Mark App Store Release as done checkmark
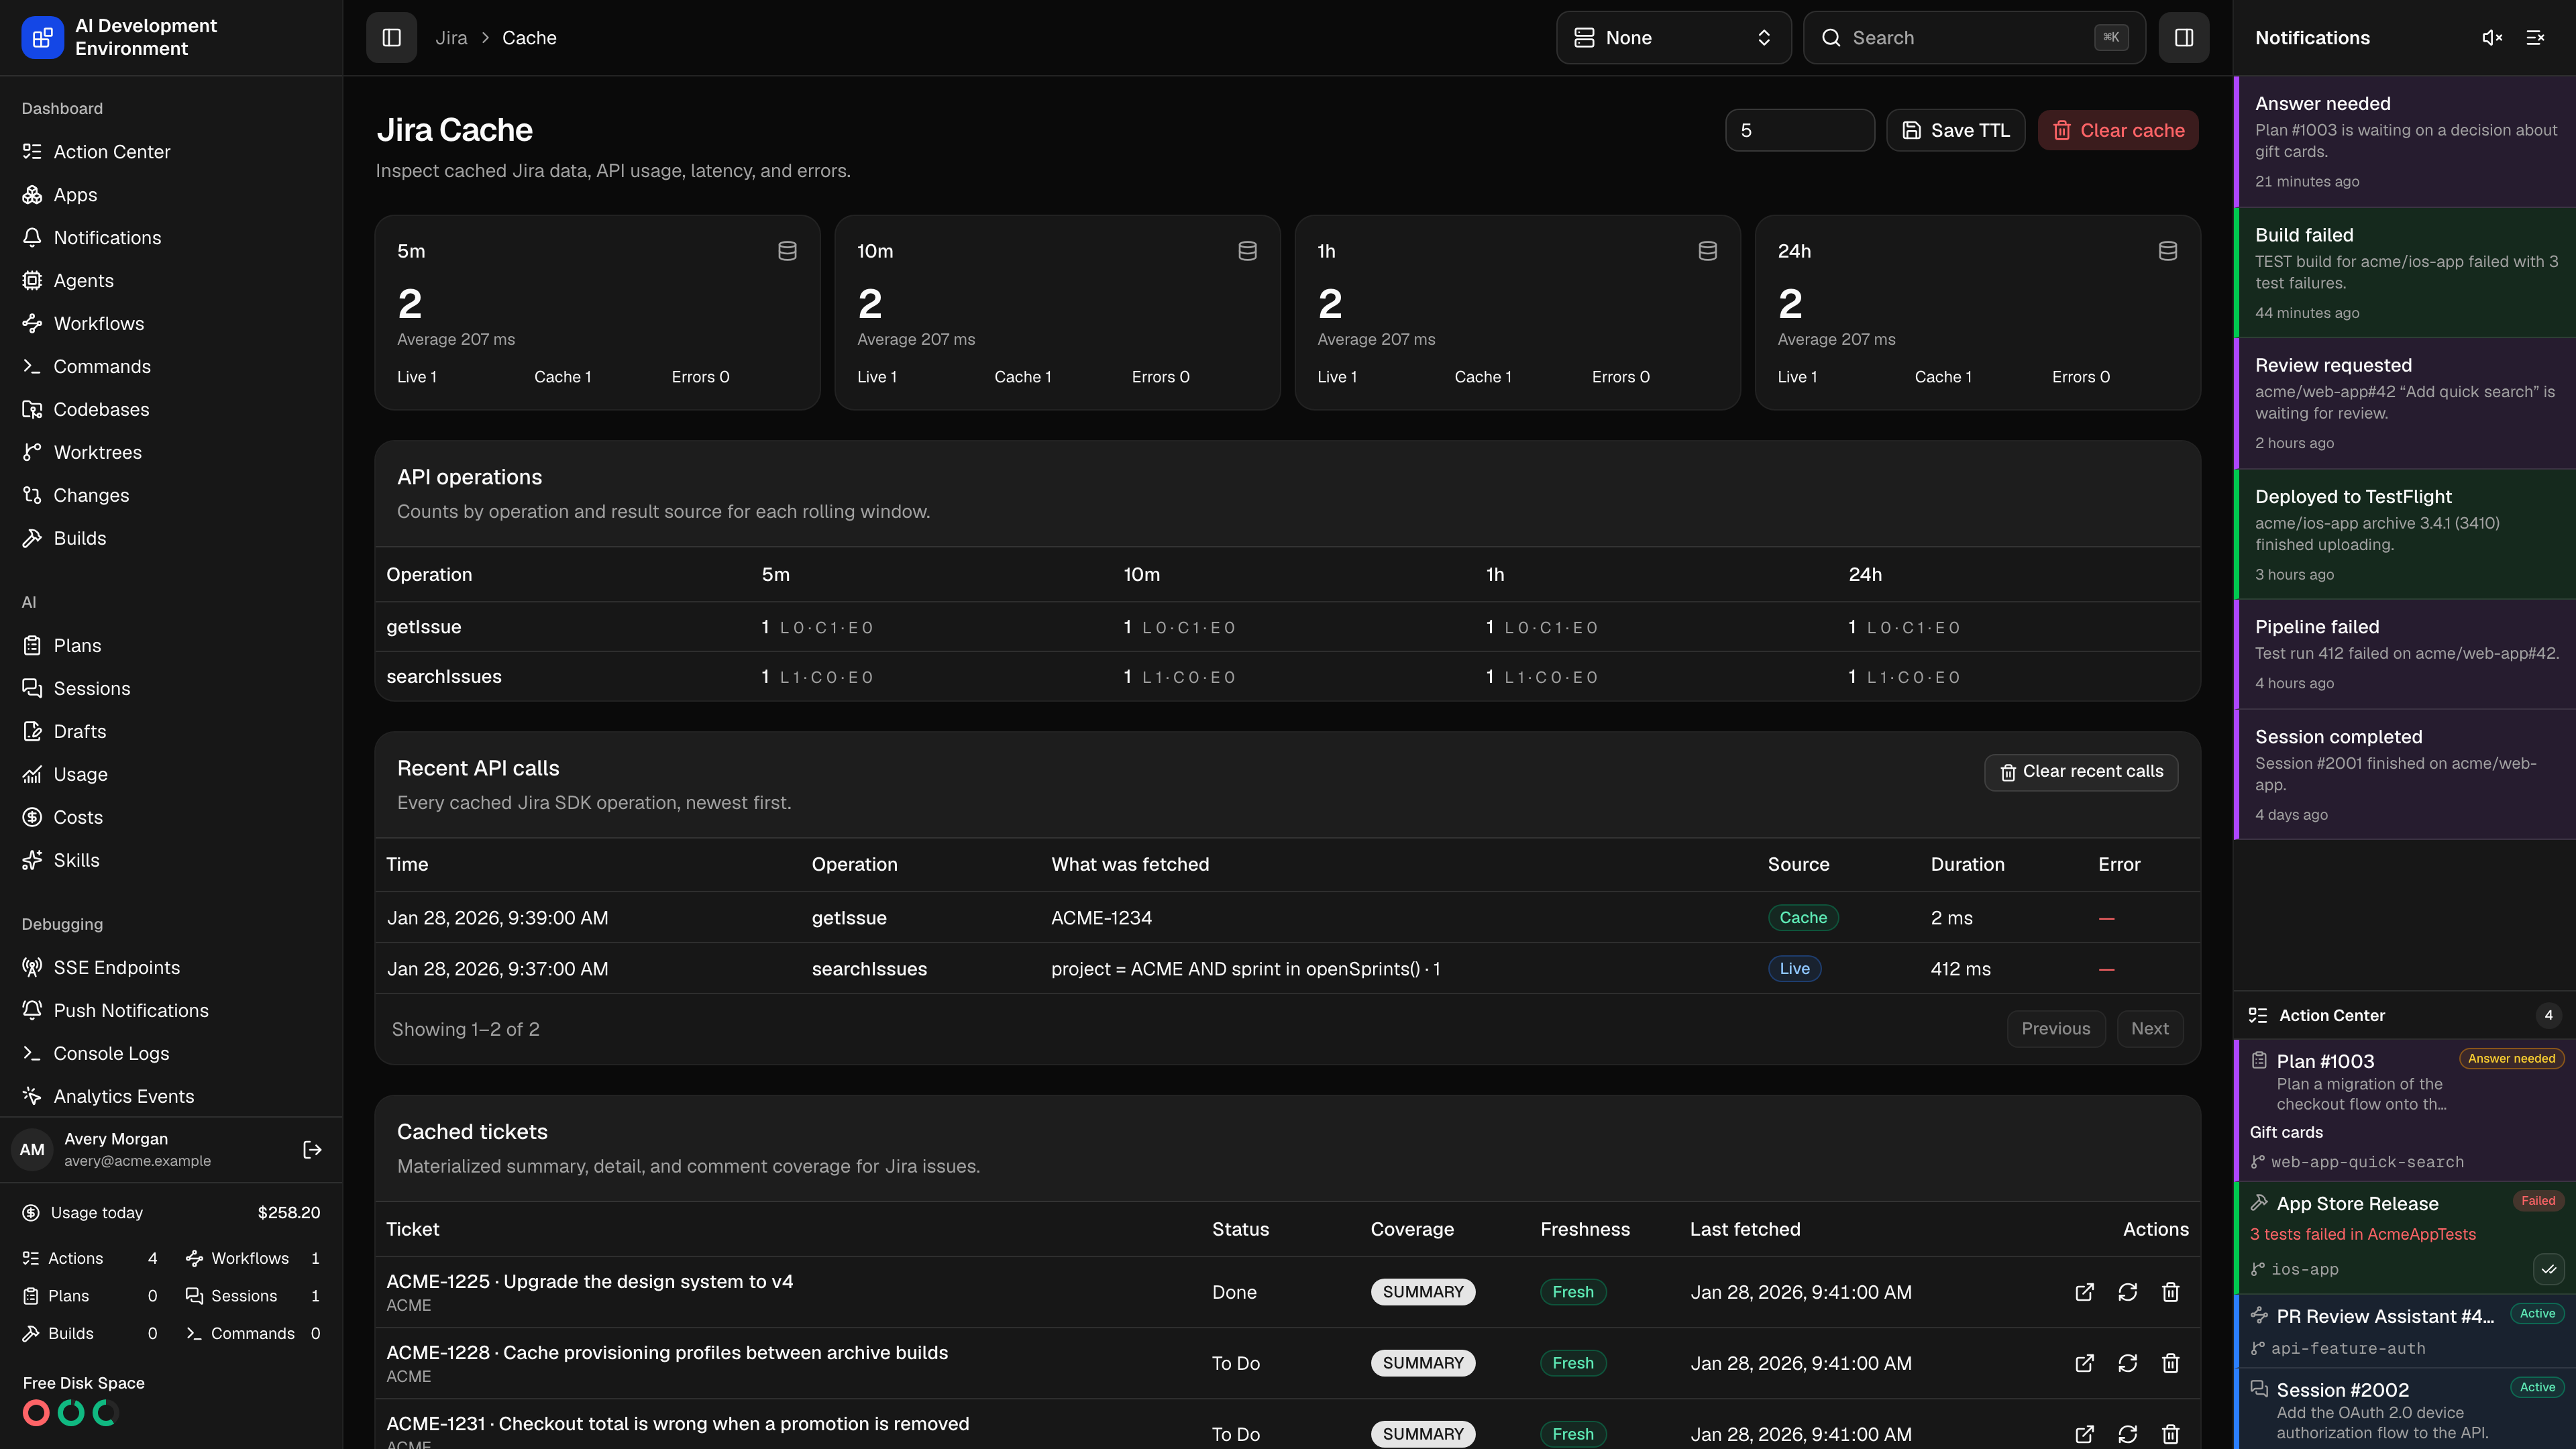The image size is (2576, 1449). pos(2548,1269)
